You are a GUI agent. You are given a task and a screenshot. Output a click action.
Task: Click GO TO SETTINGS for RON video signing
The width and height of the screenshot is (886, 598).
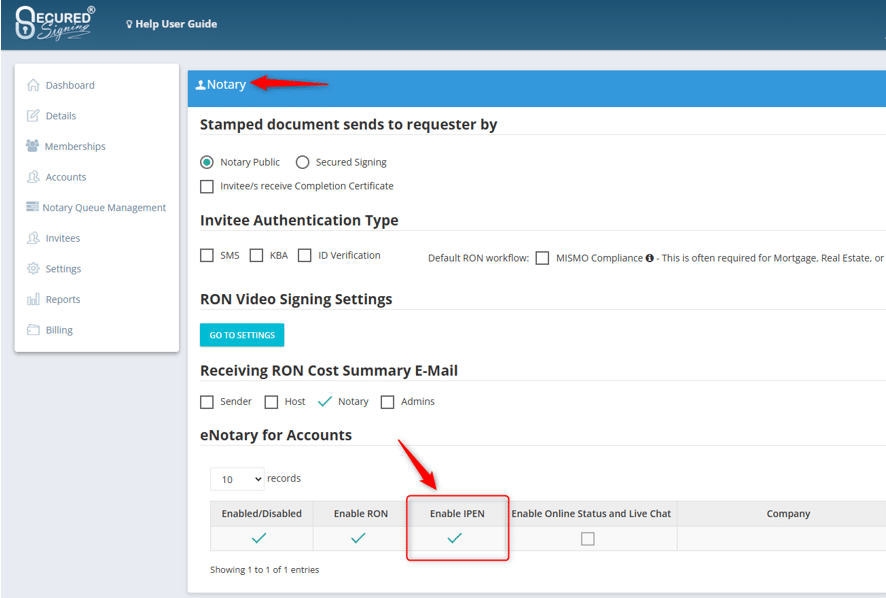click(241, 335)
